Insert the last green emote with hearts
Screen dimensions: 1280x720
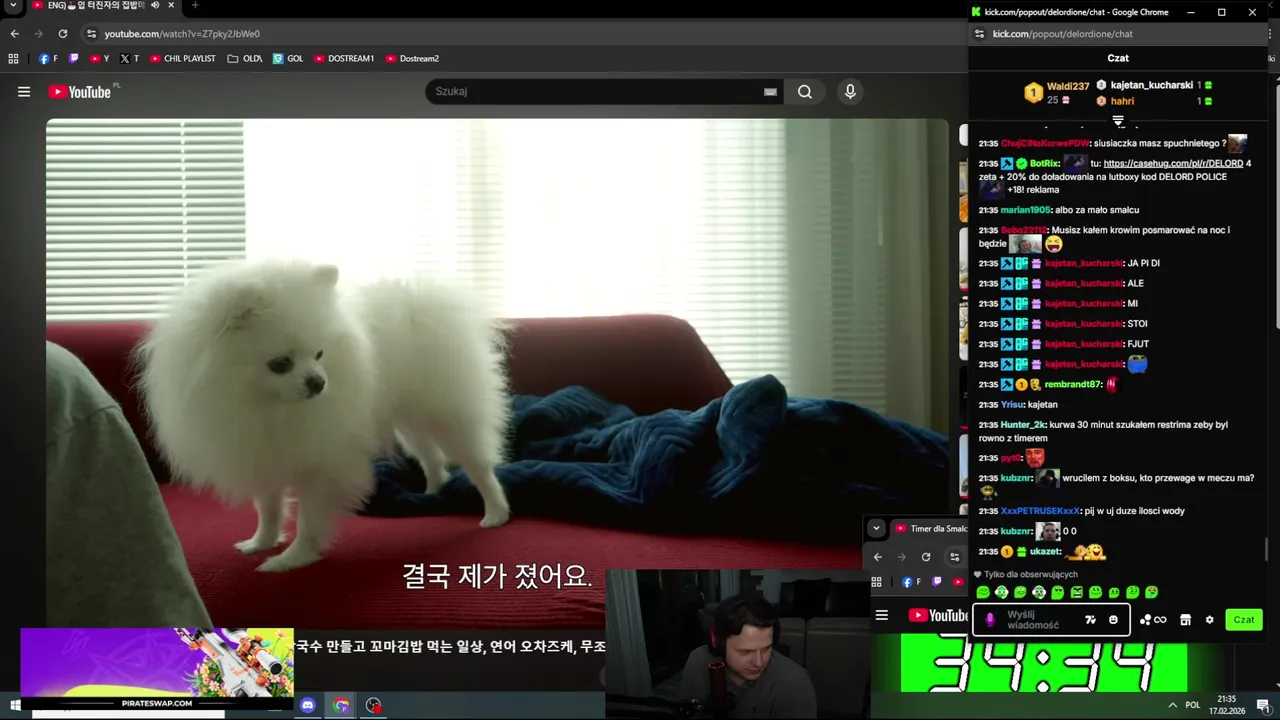point(1152,592)
